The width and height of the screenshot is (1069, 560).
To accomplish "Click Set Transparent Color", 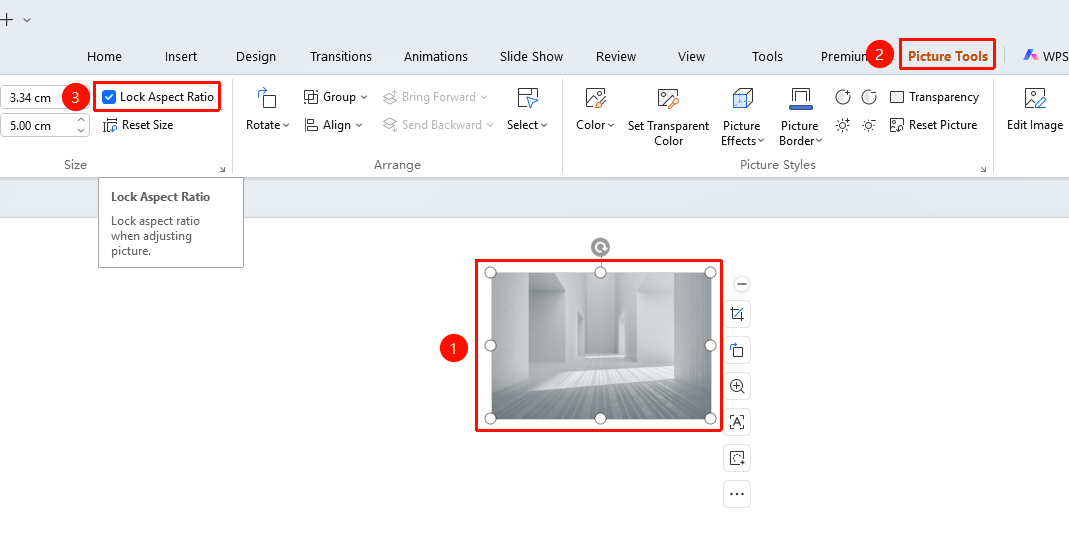I will 668,117.
